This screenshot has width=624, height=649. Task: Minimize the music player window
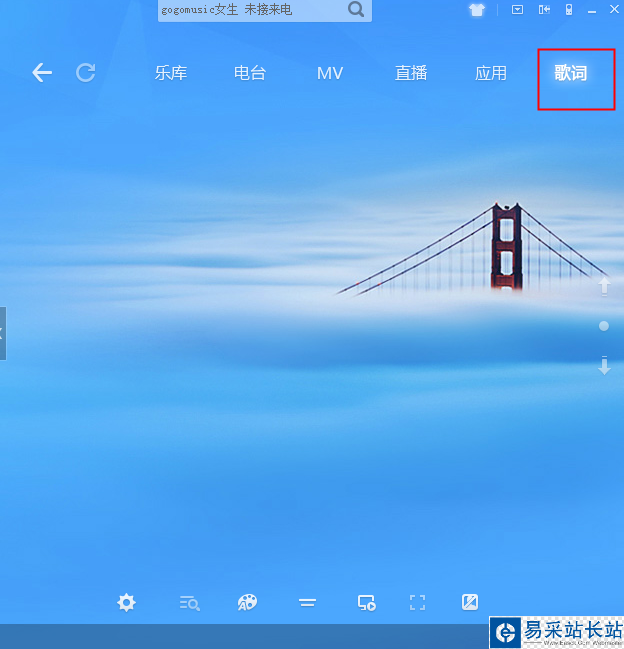(592, 11)
